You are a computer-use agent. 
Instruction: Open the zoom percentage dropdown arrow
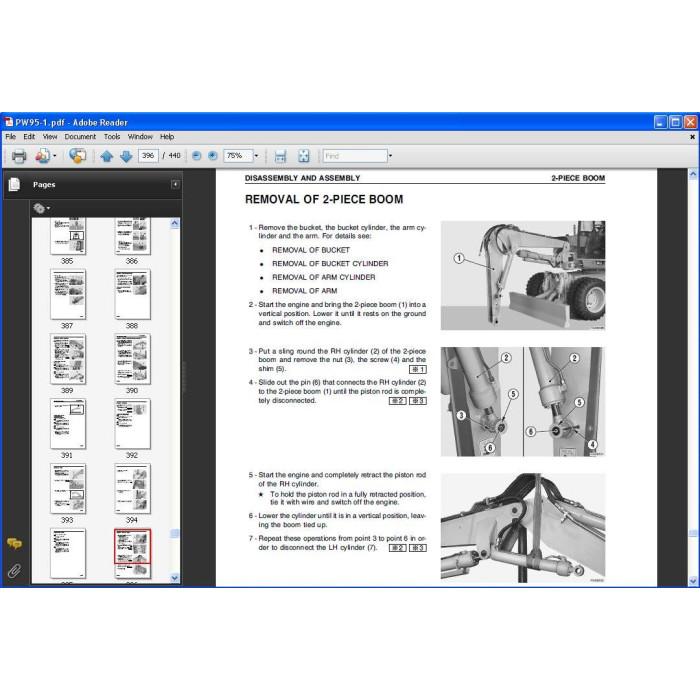pos(256,156)
